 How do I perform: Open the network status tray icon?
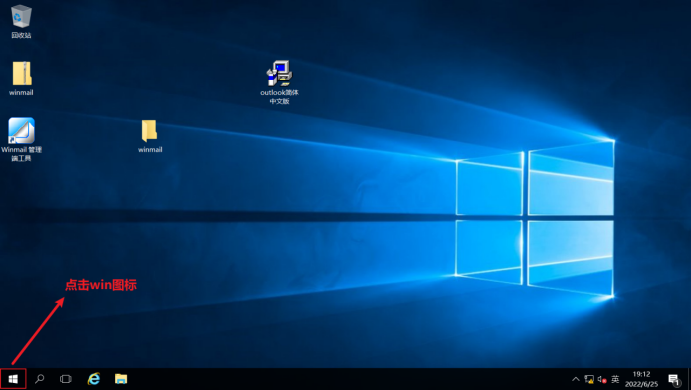point(589,379)
